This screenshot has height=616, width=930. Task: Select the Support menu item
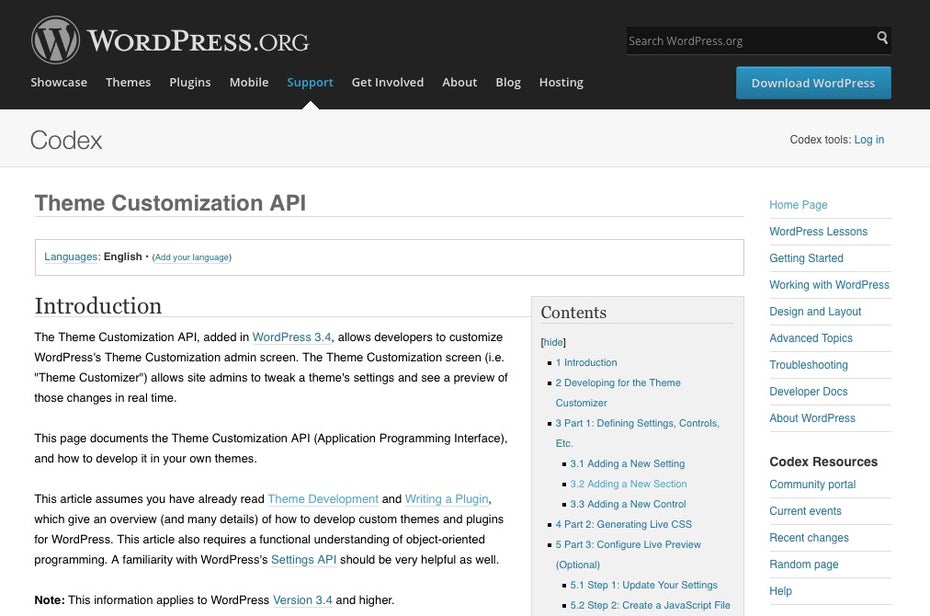(310, 82)
